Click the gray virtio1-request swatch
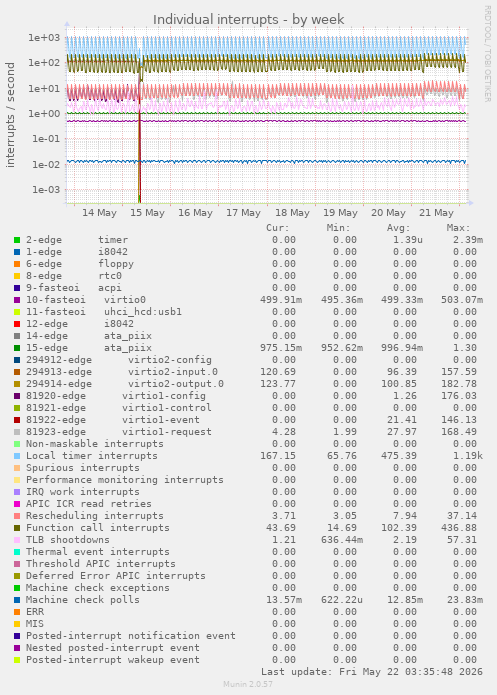 (17, 432)
